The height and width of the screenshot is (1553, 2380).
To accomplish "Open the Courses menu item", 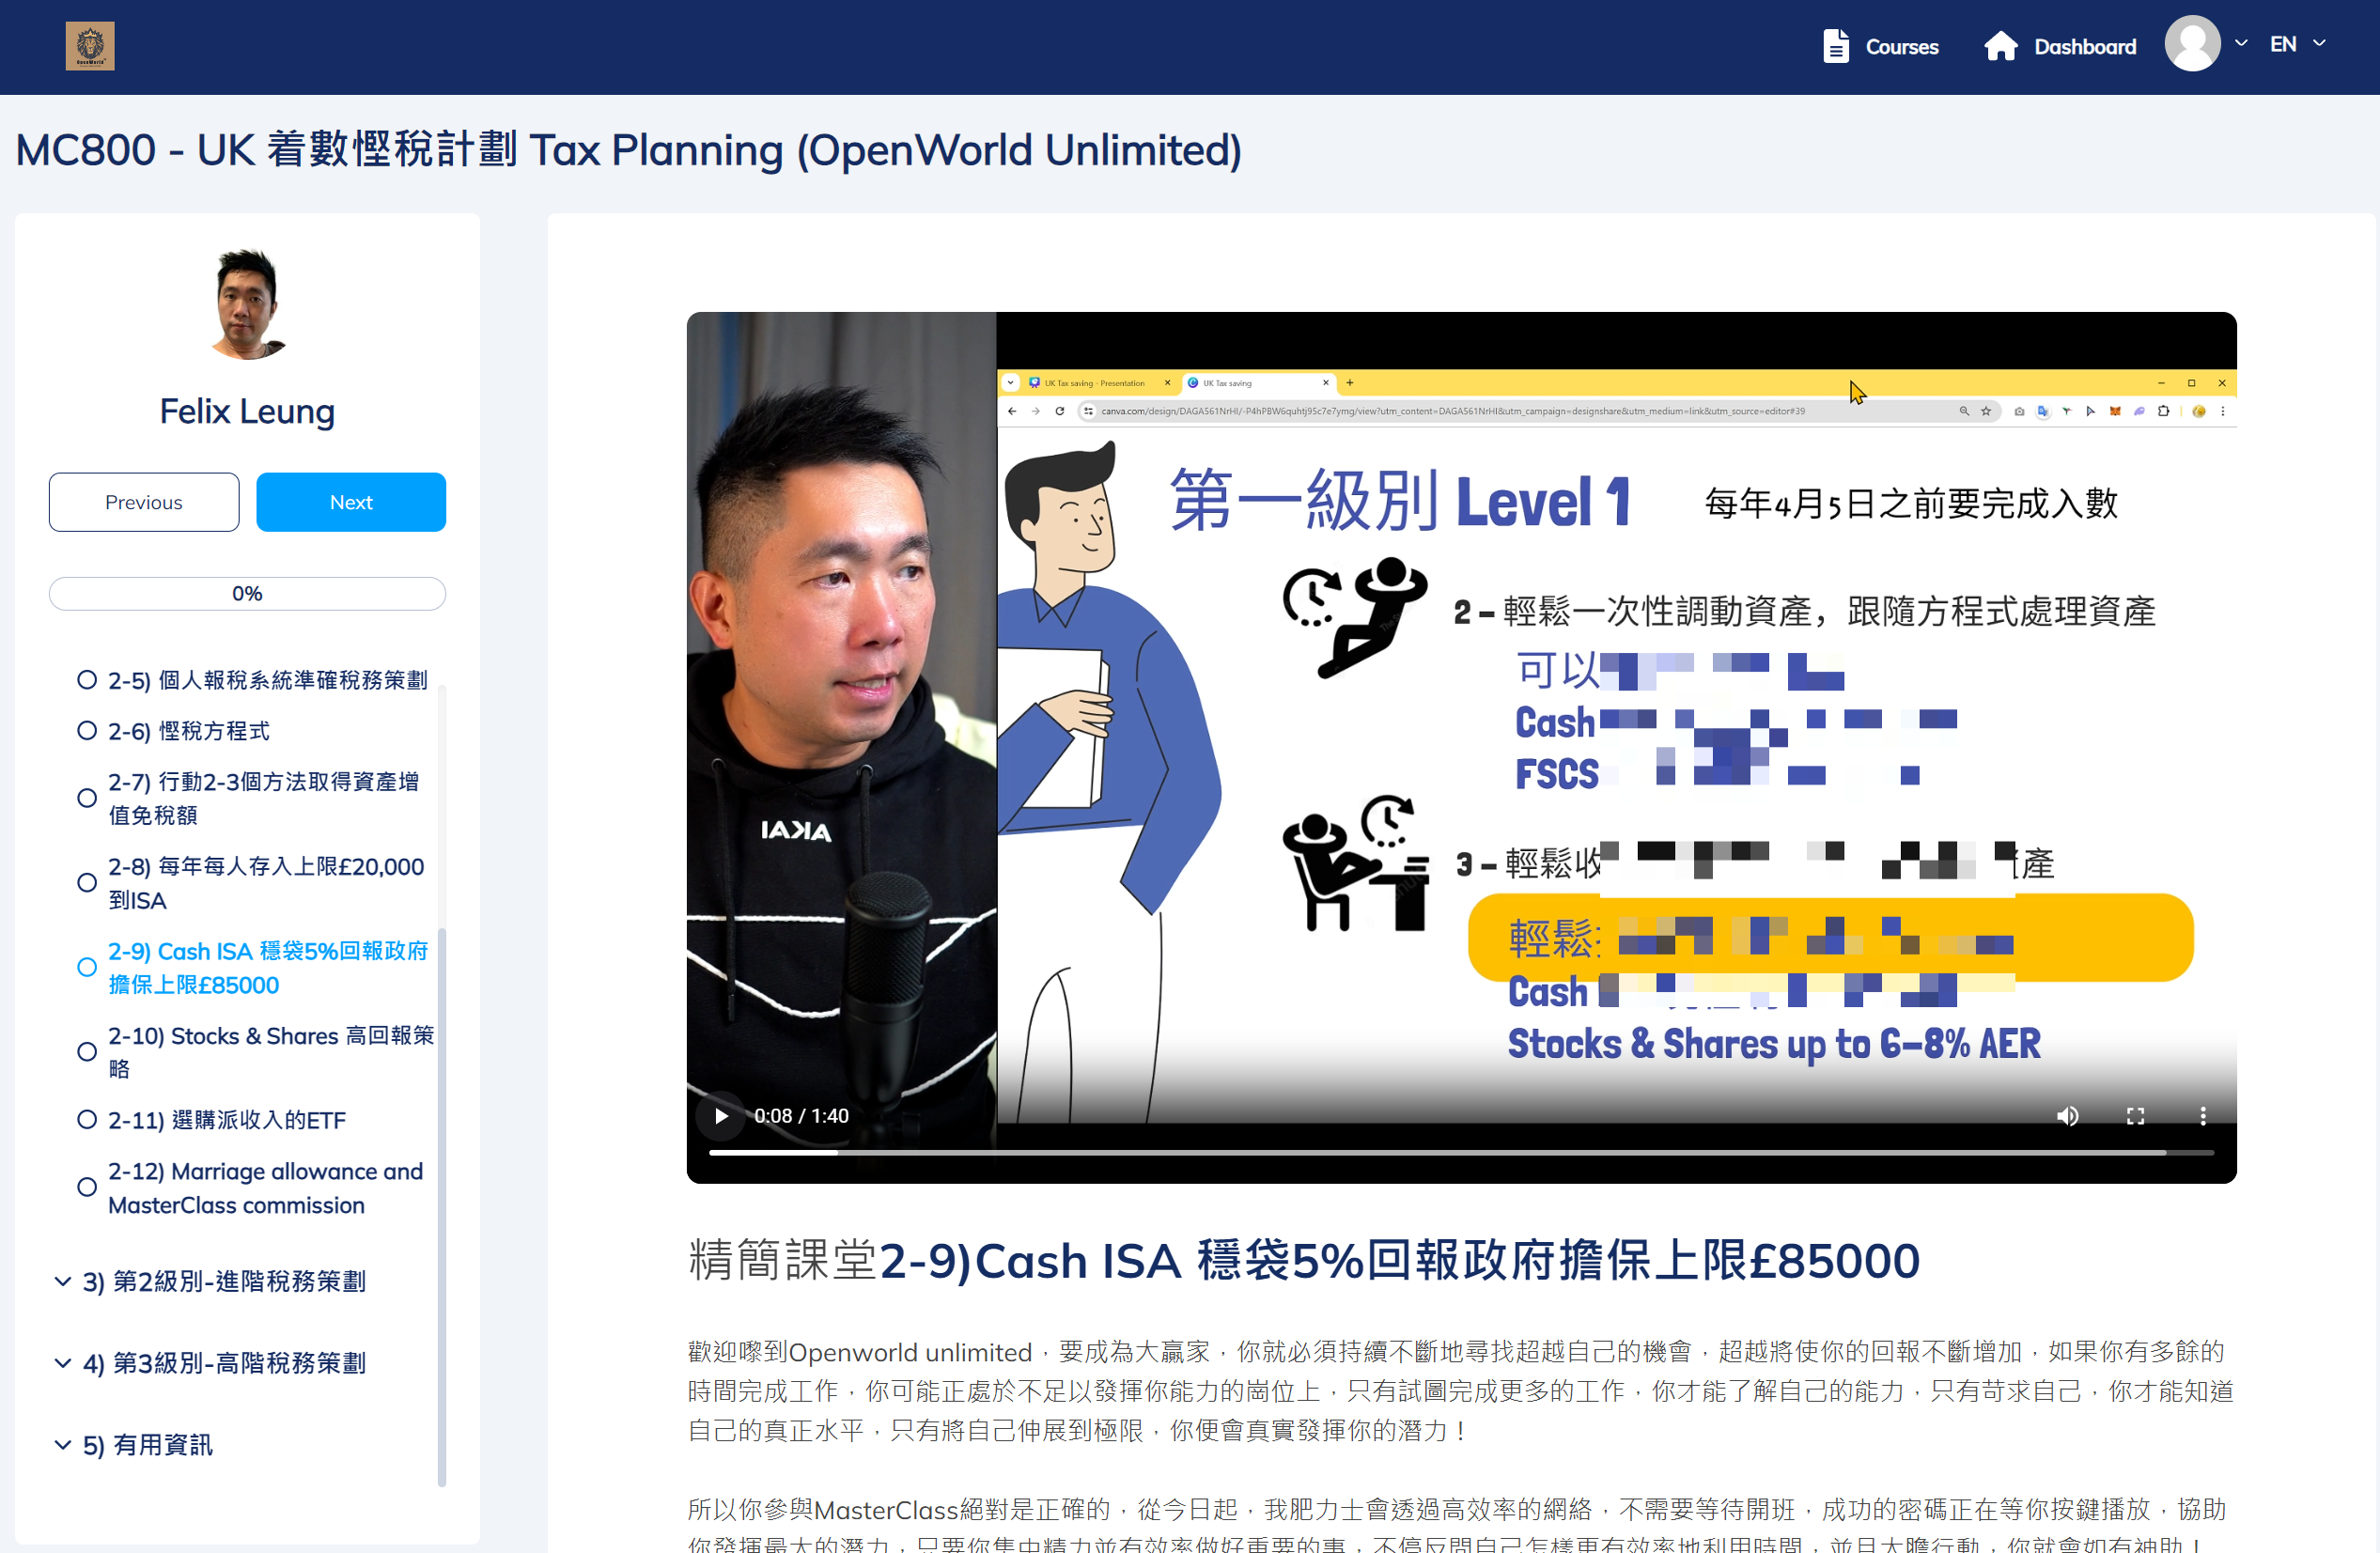I will click(1901, 46).
